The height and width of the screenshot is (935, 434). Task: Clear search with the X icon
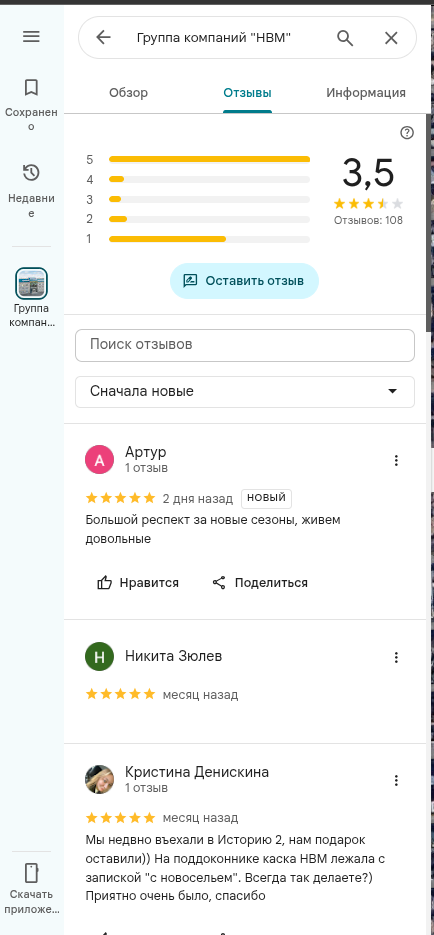coord(391,38)
